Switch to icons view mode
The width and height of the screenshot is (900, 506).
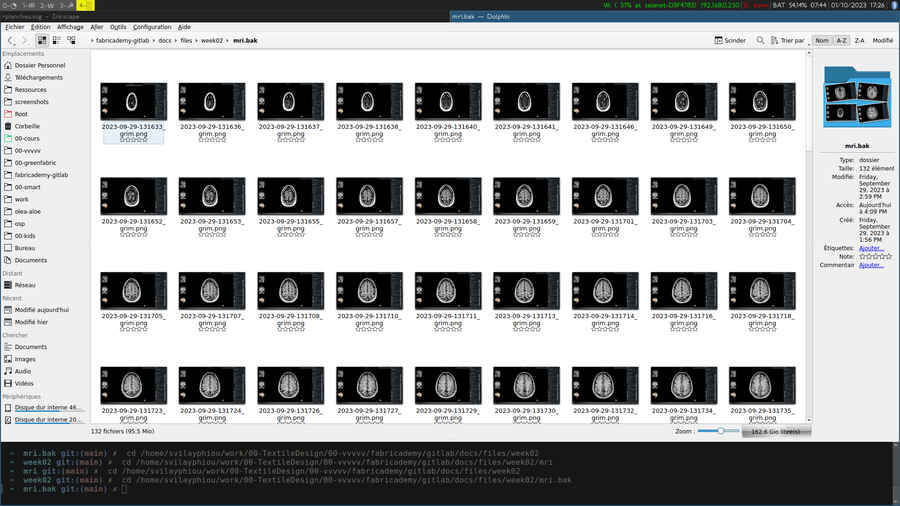42,41
